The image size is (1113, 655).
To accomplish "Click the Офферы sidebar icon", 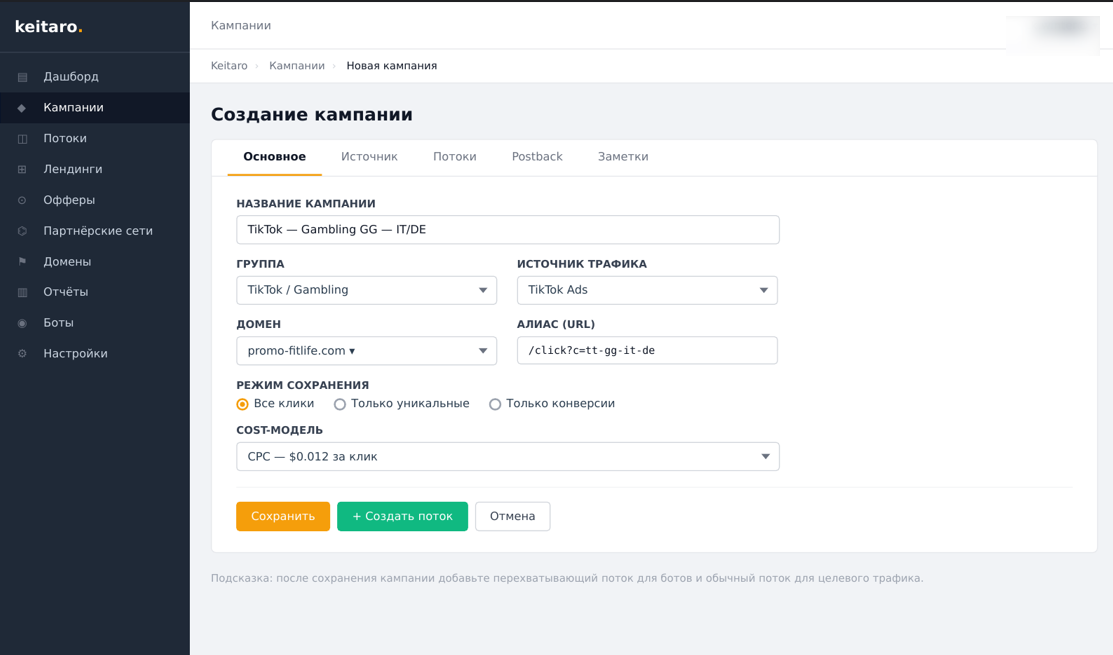I will pyautogui.click(x=22, y=201).
